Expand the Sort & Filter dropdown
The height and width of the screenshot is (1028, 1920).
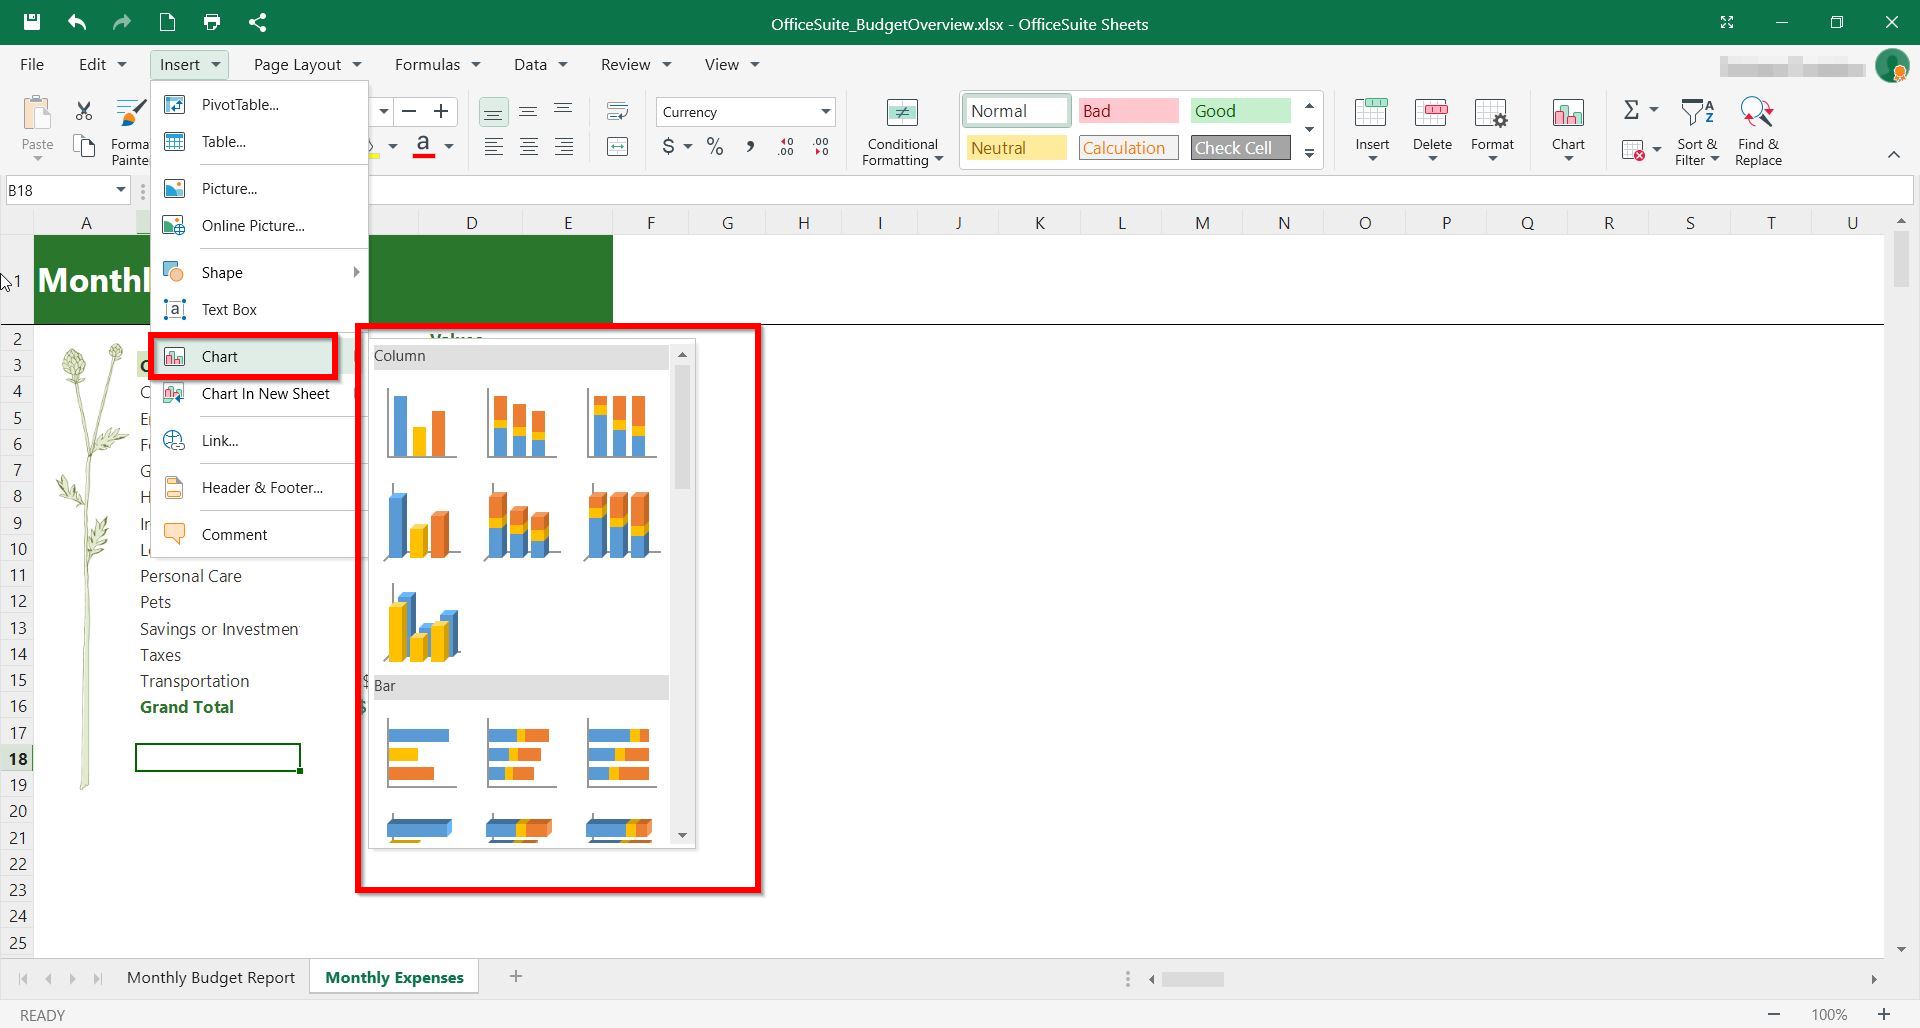click(1714, 160)
